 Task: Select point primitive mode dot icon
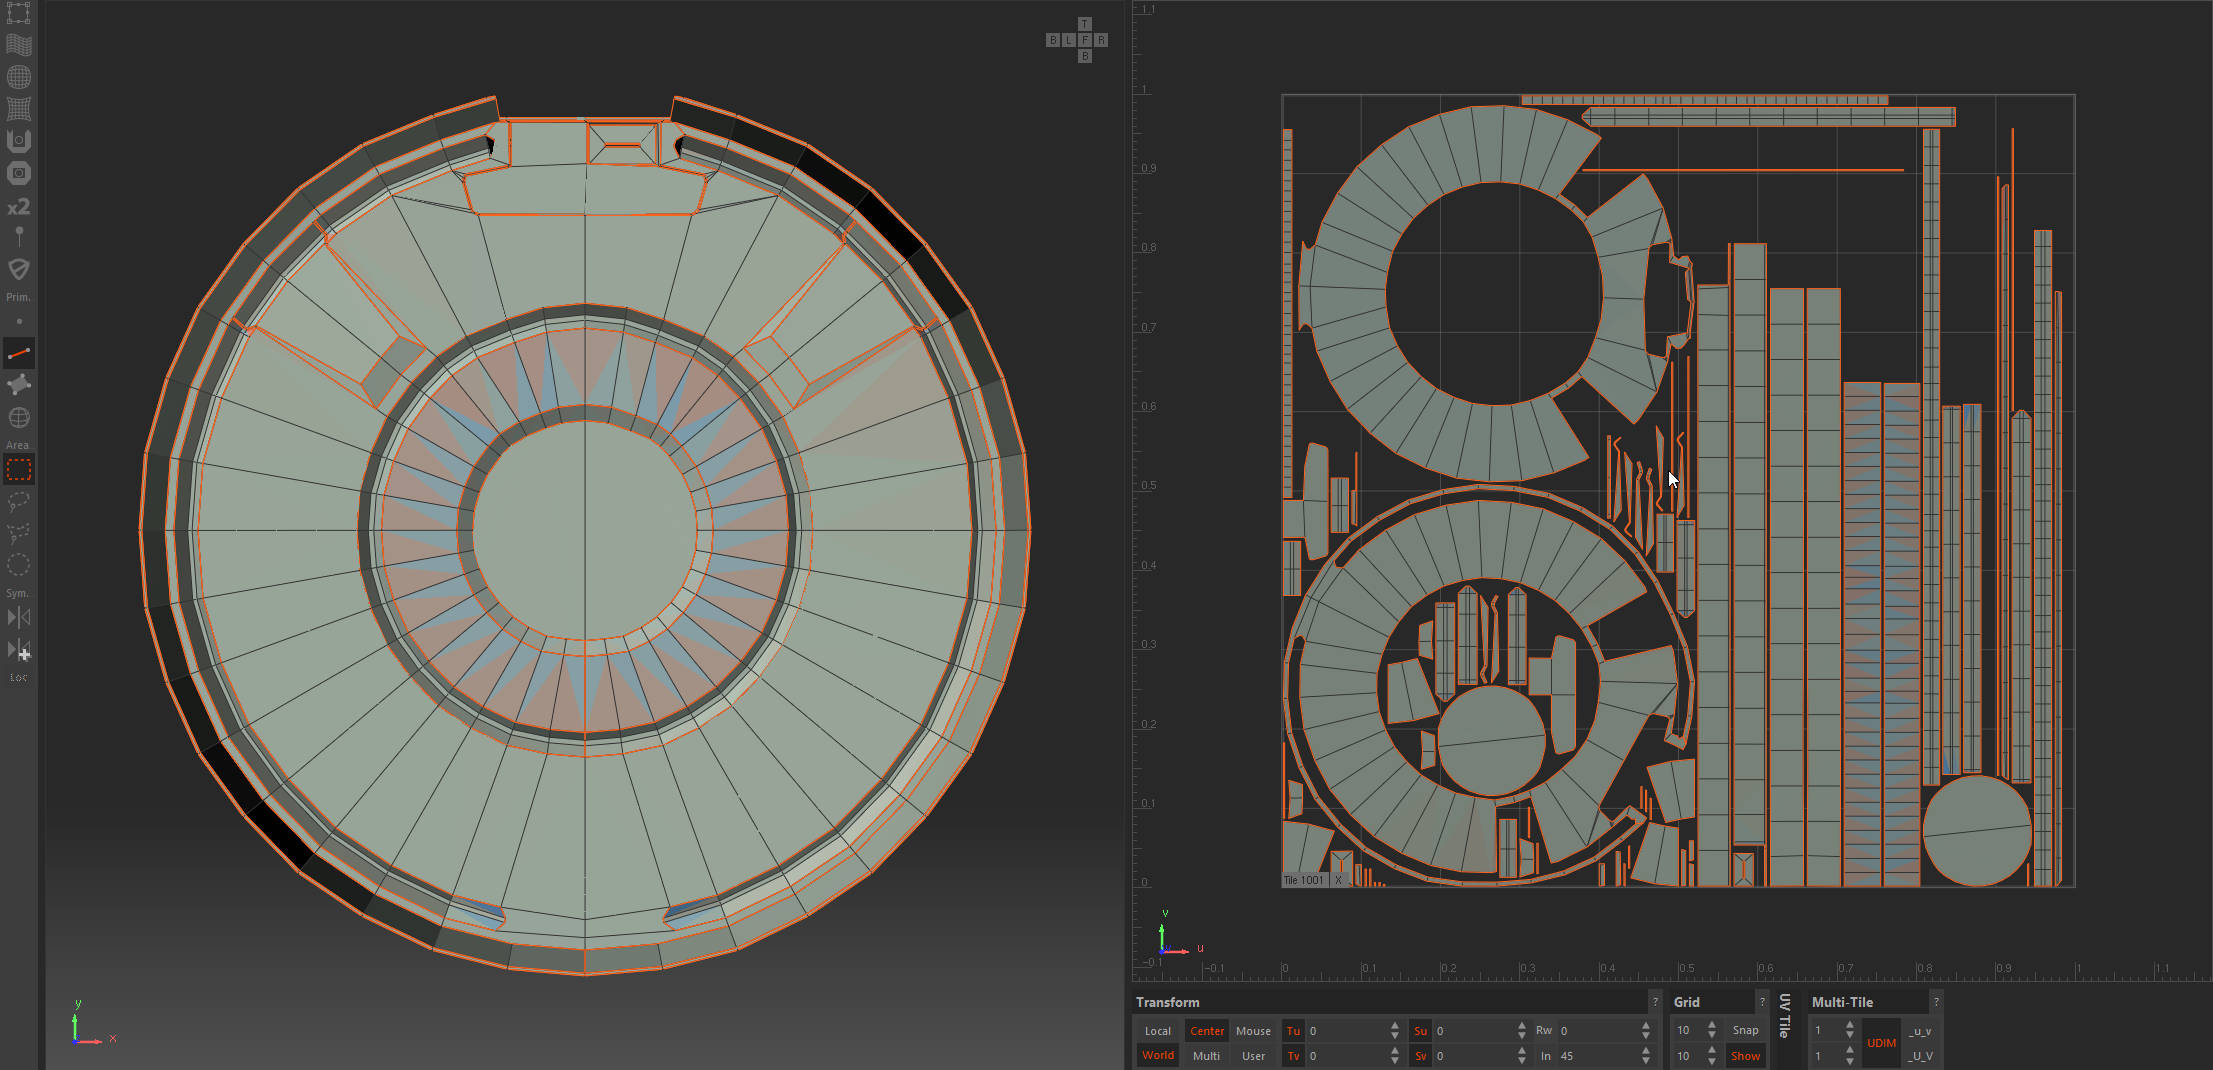click(19, 322)
